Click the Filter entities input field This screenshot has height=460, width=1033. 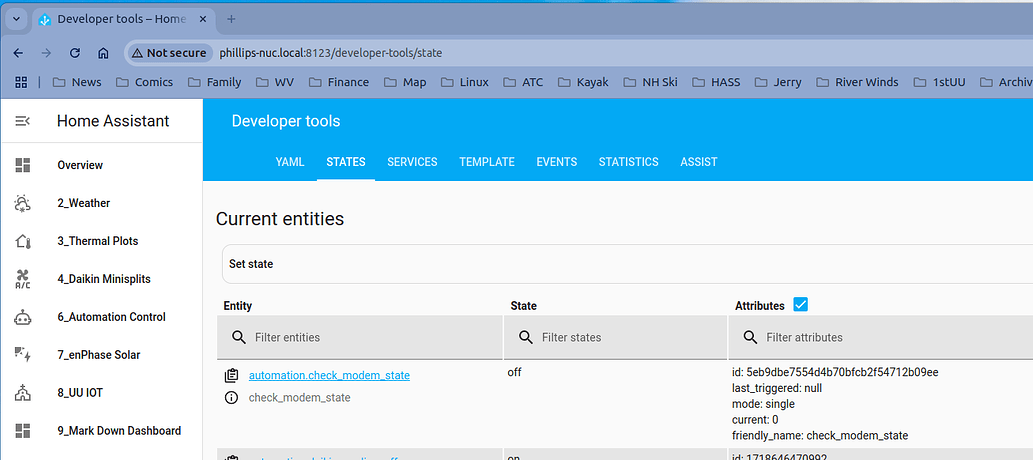(x=360, y=337)
